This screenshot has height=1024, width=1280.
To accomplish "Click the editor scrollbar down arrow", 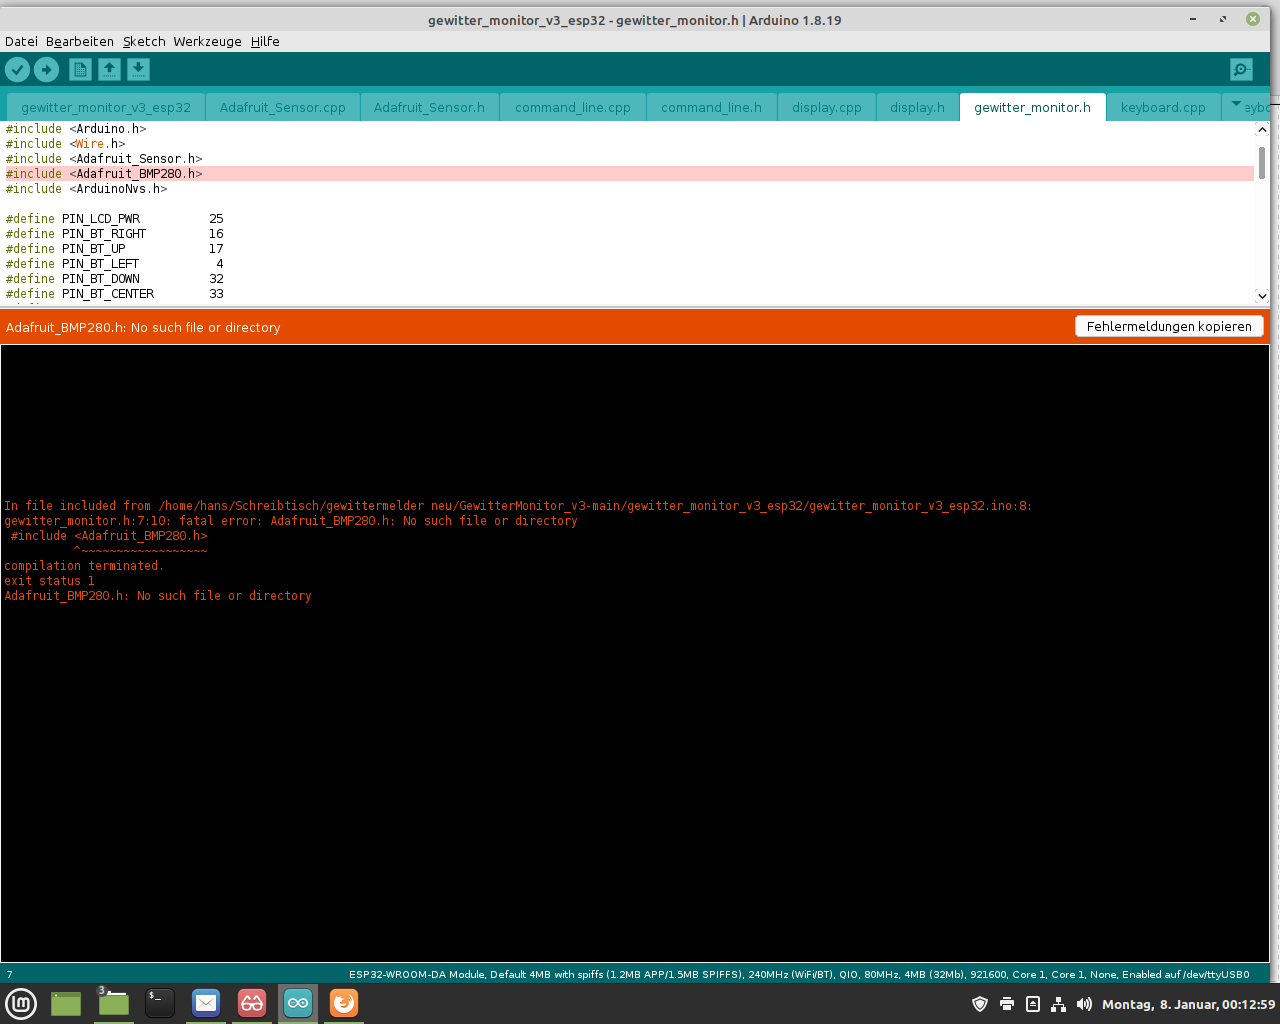I will click(1262, 295).
